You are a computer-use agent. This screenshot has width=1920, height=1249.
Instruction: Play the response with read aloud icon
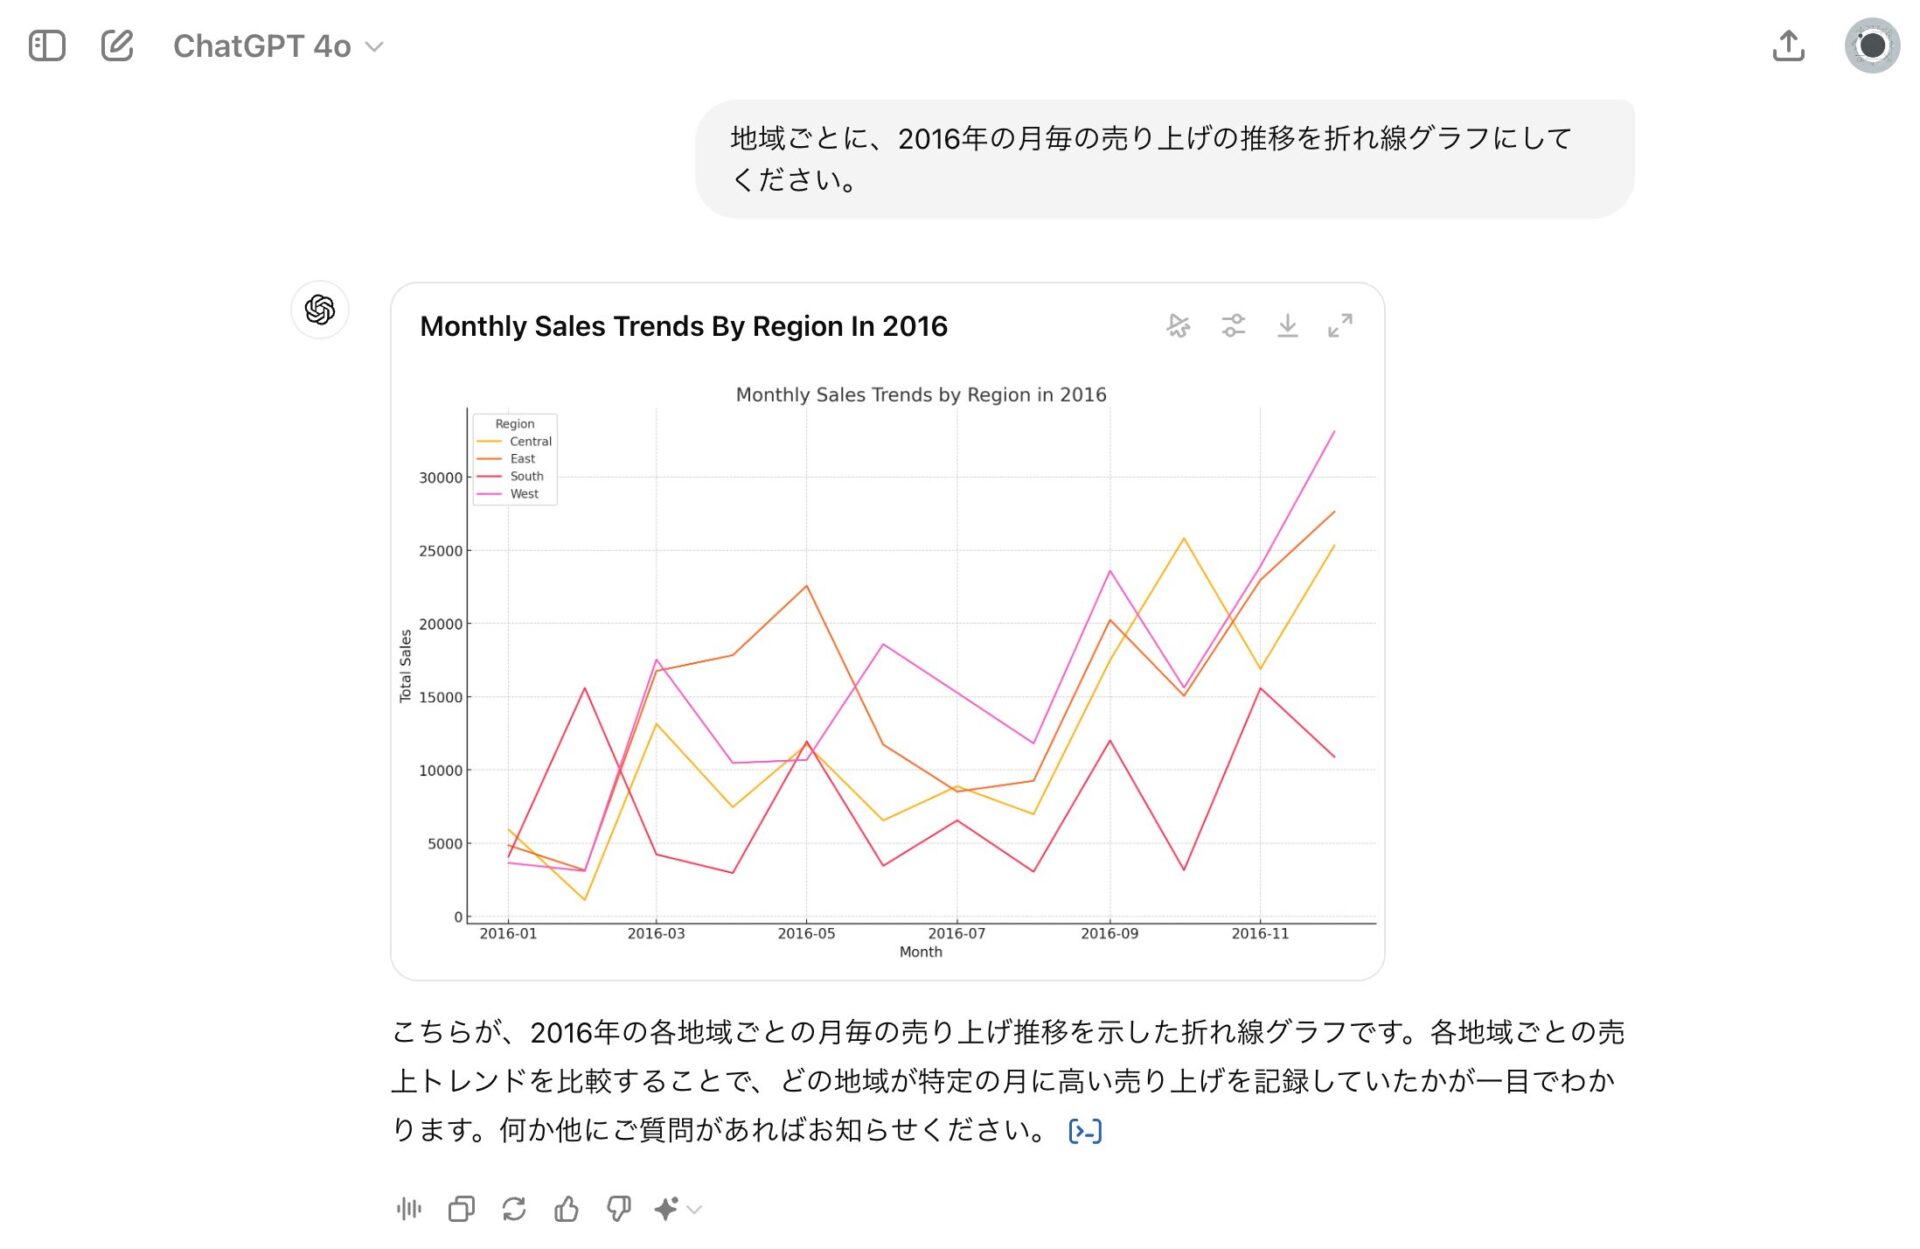pyautogui.click(x=408, y=1209)
